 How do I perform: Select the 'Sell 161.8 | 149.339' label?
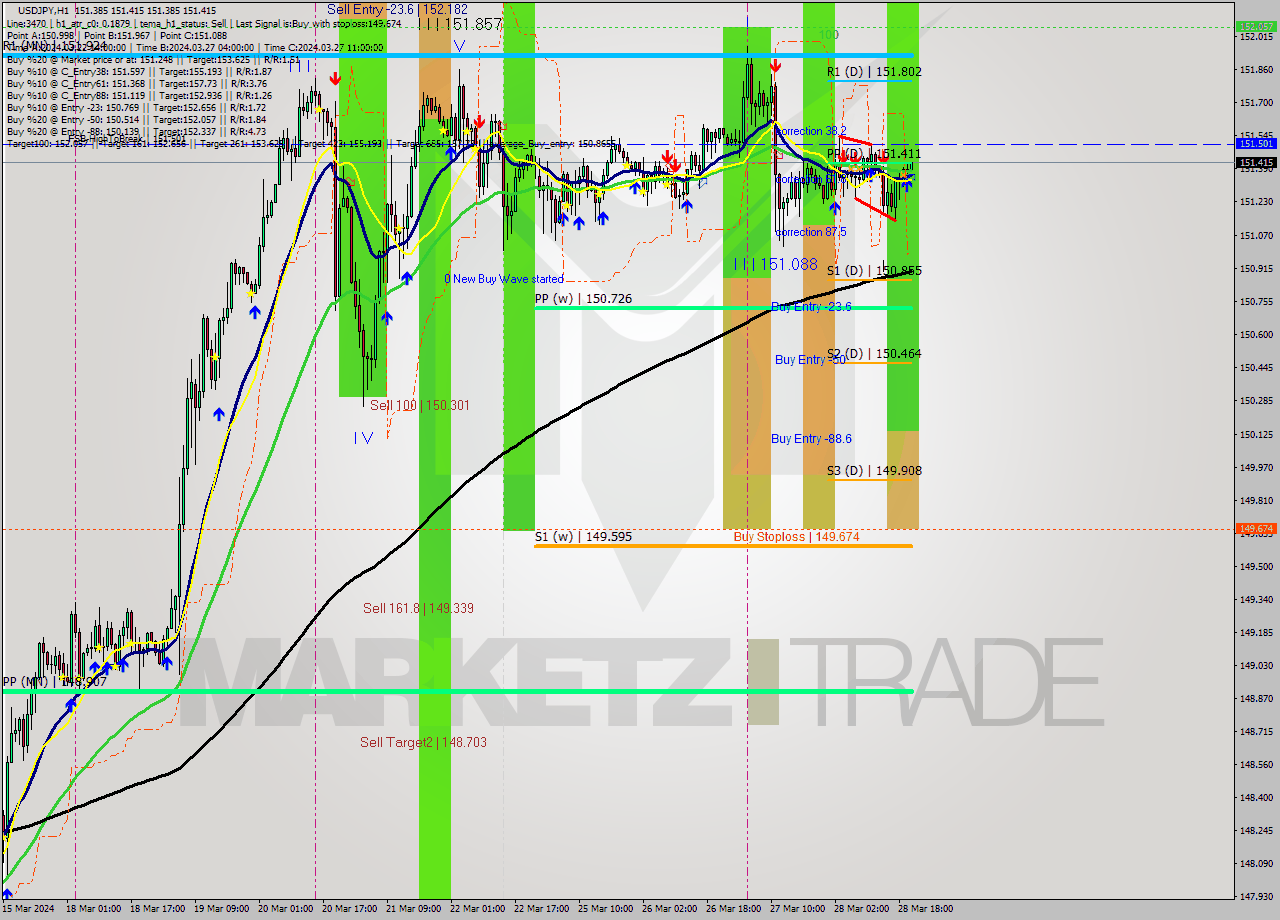tap(418, 608)
